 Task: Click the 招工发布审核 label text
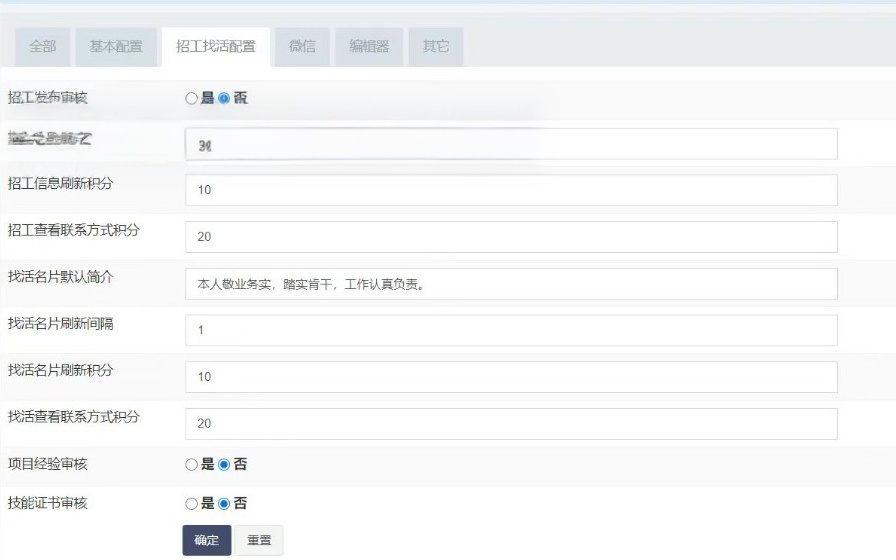coord(47,98)
